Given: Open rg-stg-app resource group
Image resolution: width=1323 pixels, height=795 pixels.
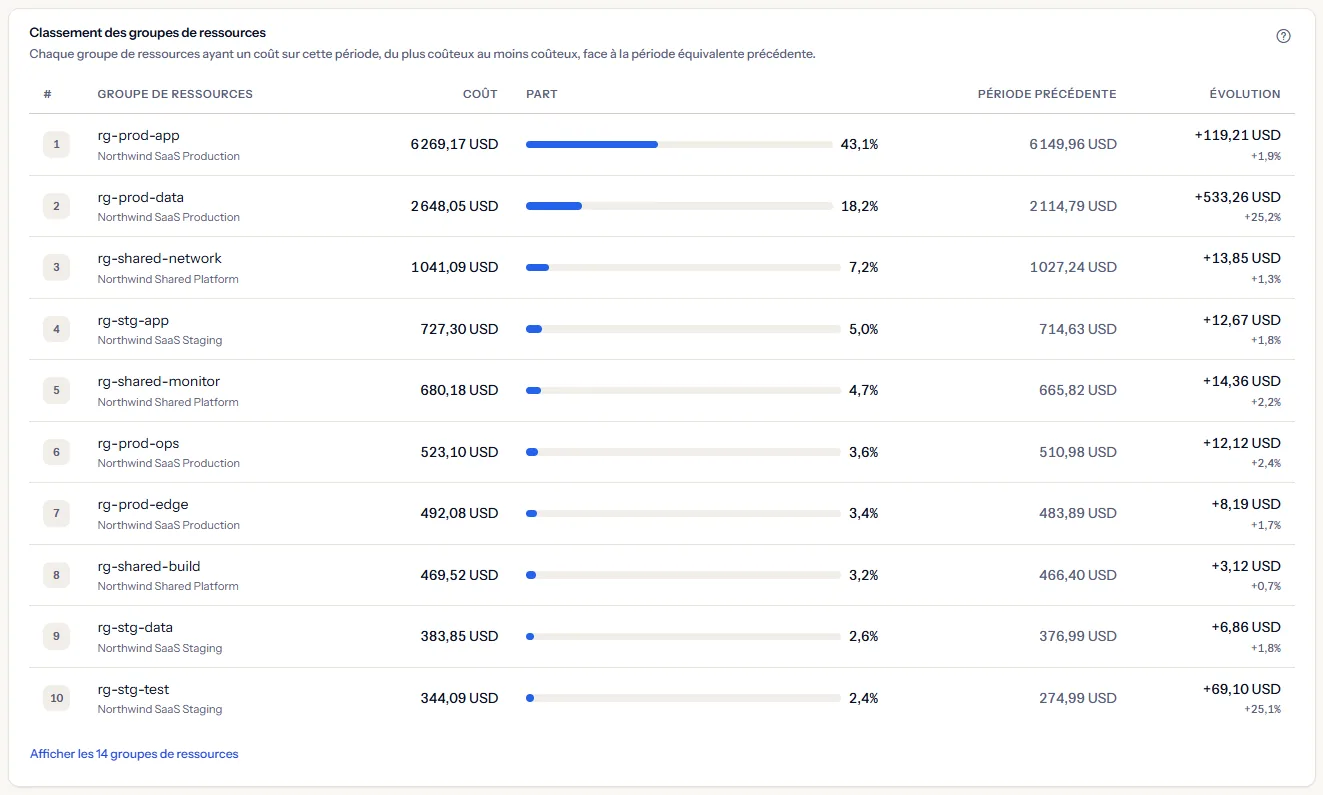Looking at the screenshot, I should 662,329.
